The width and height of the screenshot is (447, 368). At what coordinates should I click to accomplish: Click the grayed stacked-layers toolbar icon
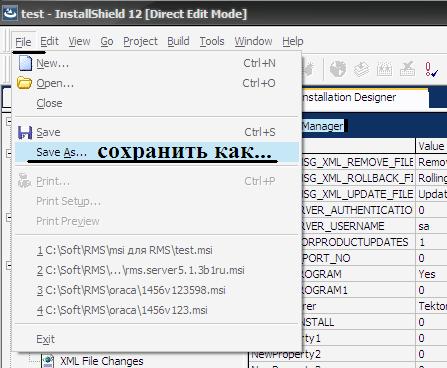point(361,69)
